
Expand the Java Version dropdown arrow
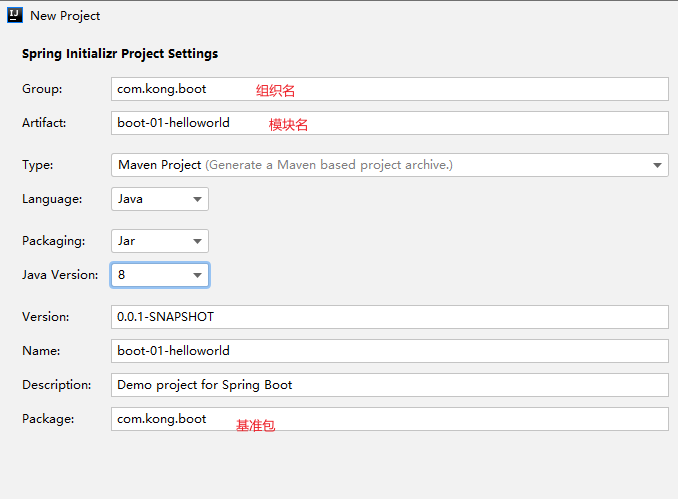[x=198, y=275]
